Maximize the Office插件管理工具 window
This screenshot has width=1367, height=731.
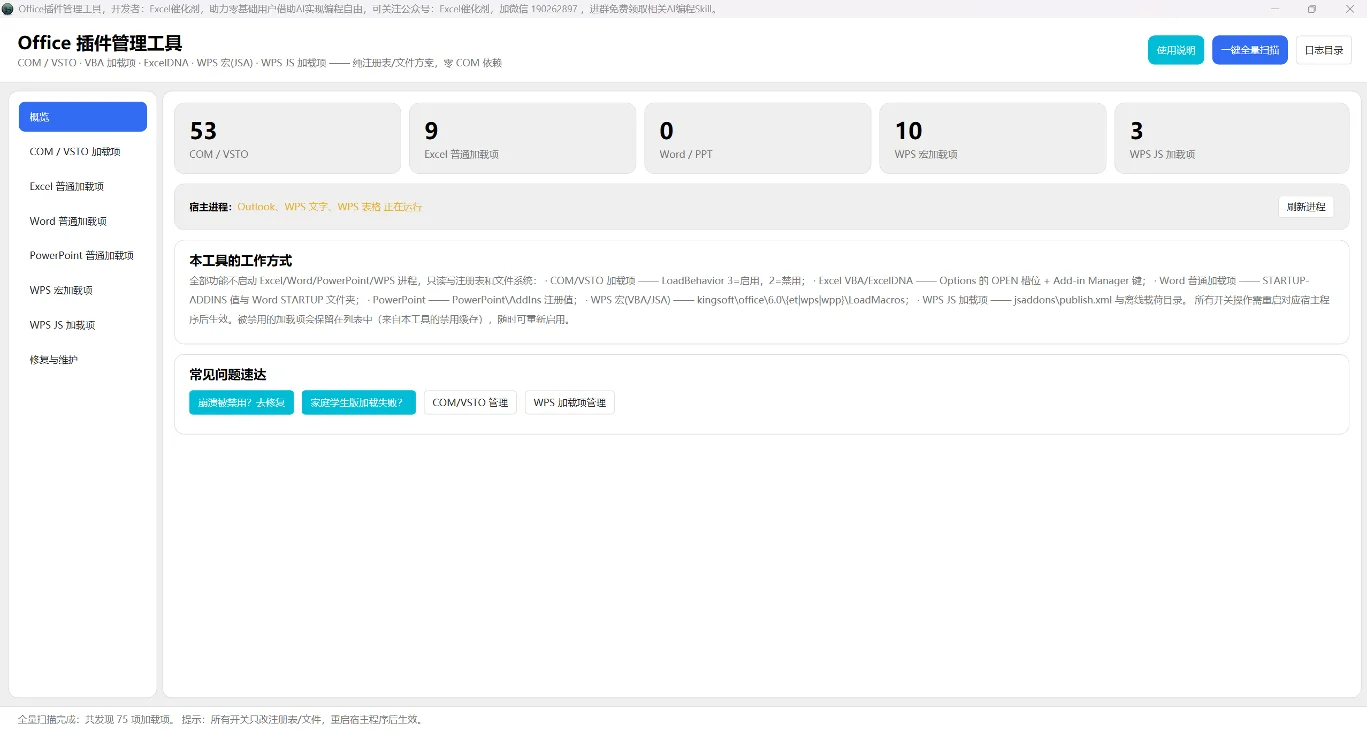[1312, 9]
